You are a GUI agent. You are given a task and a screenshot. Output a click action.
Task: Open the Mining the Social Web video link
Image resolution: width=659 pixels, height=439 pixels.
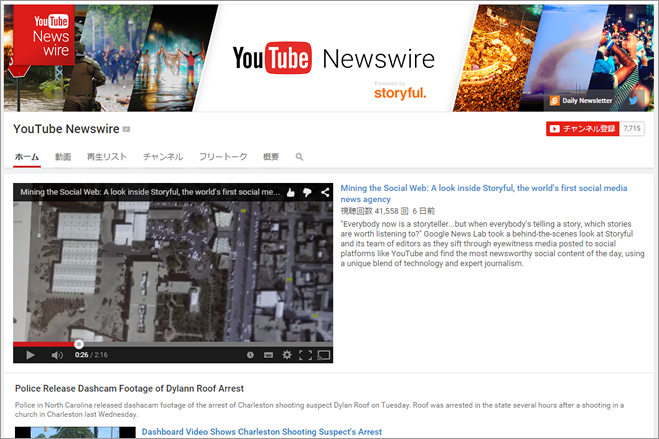484,193
